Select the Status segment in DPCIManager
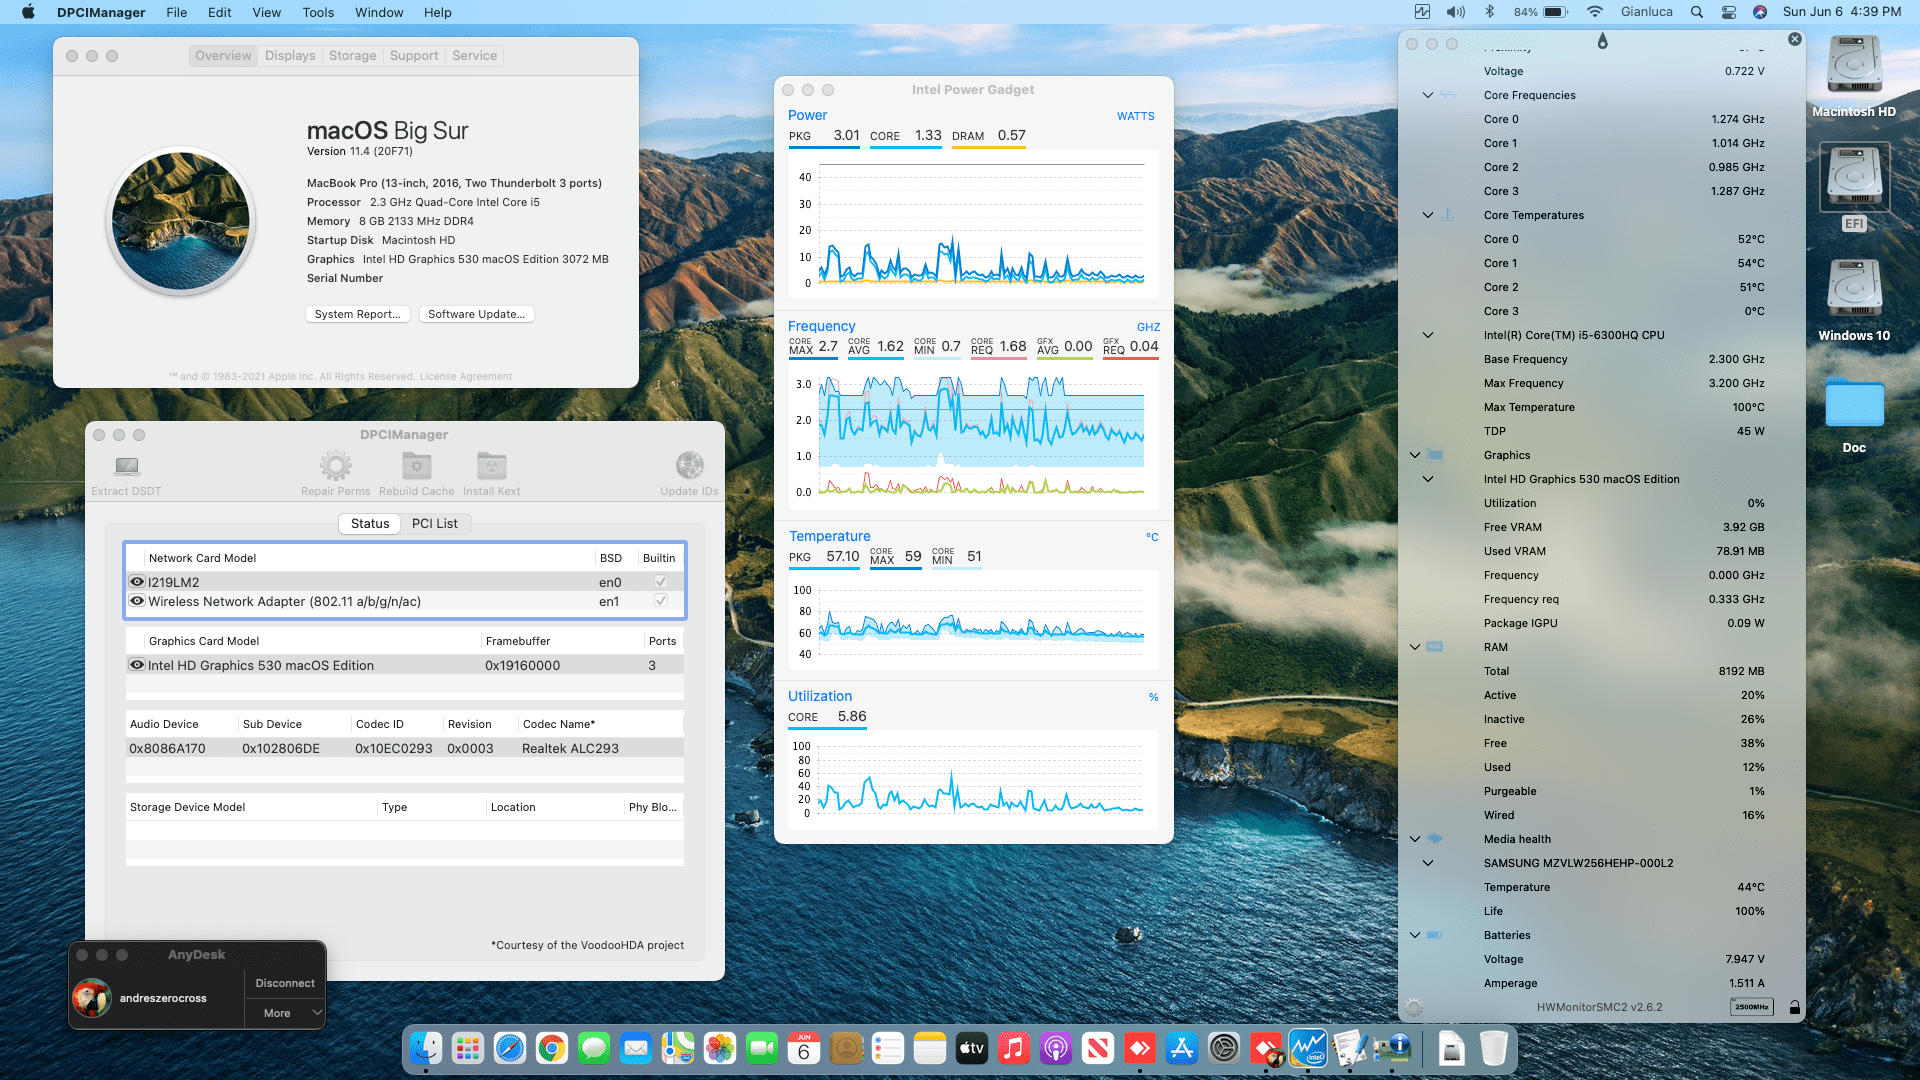Viewport: 1920px width, 1080px height. click(370, 523)
